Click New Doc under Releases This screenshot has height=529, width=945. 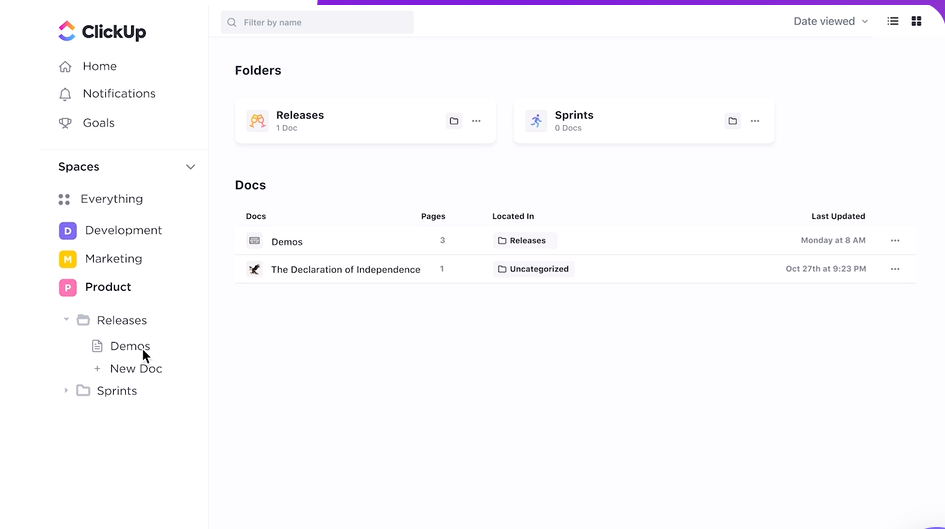click(x=136, y=369)
